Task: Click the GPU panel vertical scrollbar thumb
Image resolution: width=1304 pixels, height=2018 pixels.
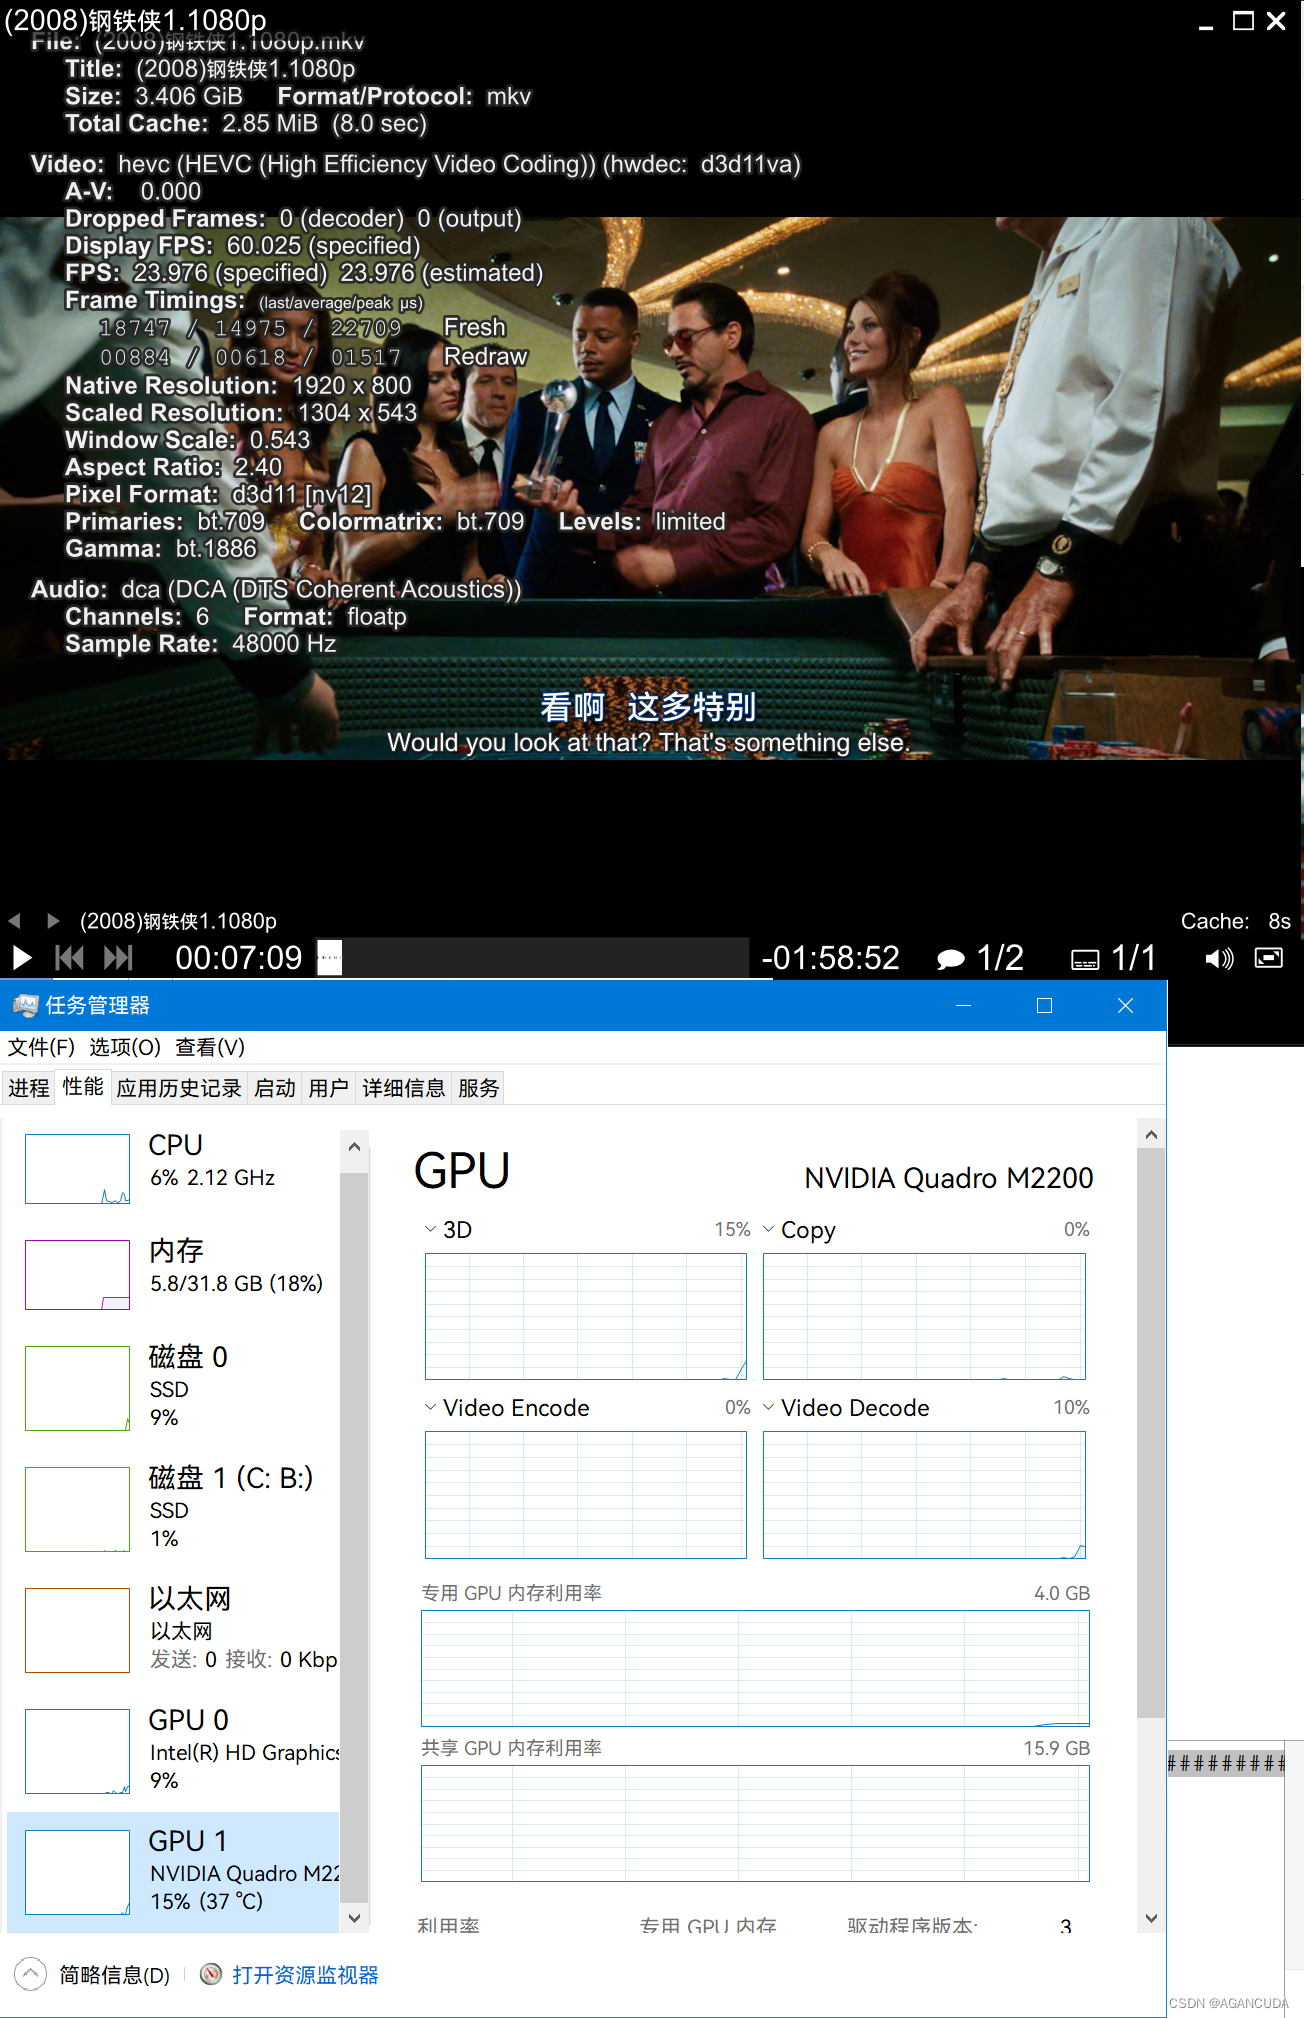Action: point(1151,1432)
